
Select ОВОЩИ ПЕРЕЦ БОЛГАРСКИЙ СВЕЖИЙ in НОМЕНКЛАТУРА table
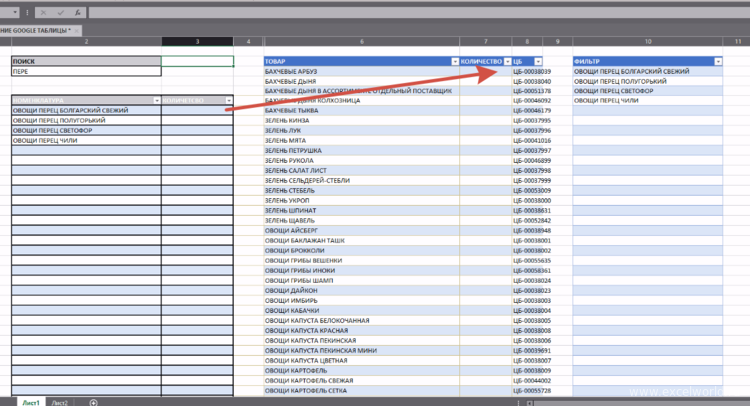[86, 110]
